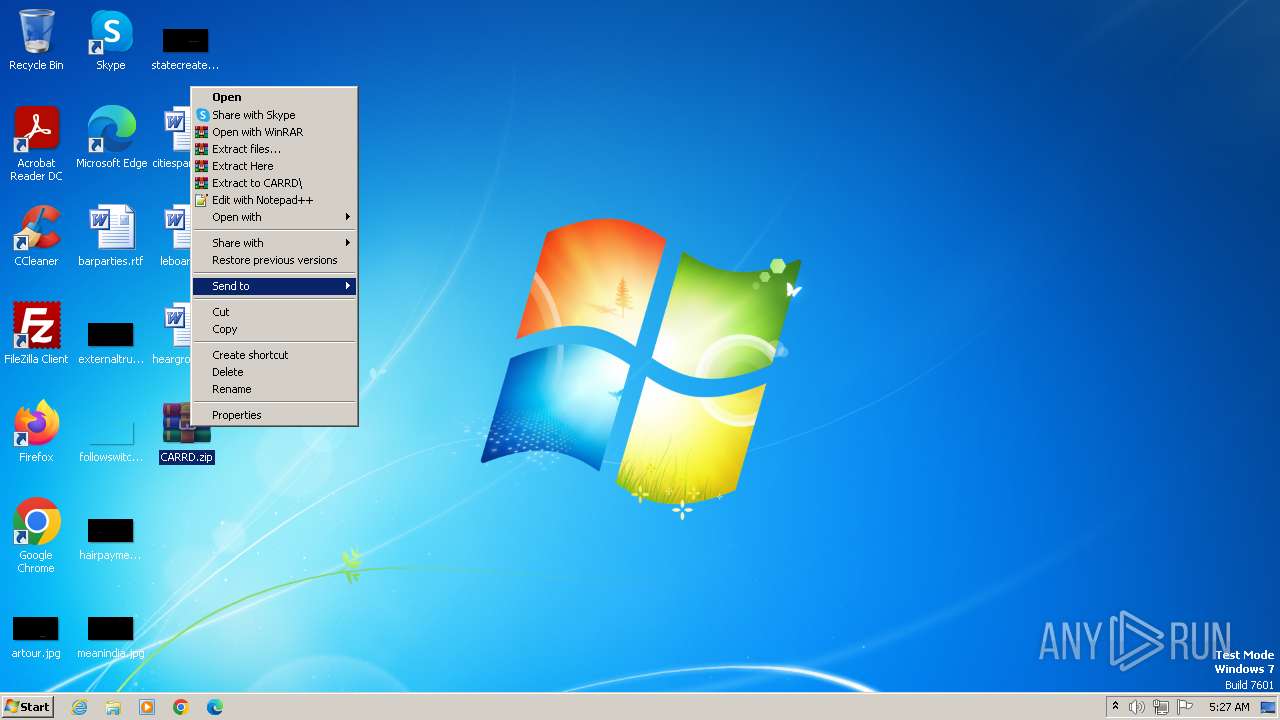Select the Acrobat Reader DC icon

(36, 143)
